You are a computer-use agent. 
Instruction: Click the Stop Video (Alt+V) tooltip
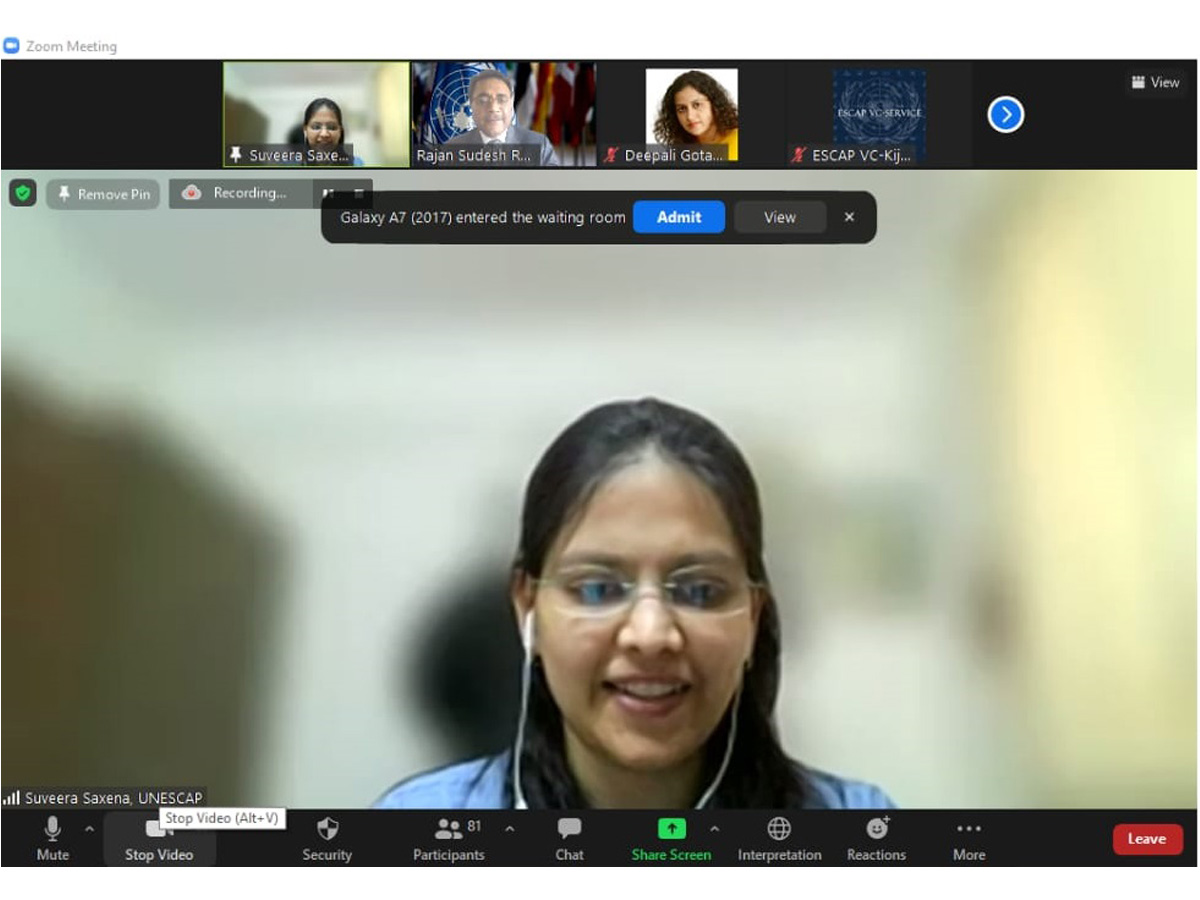point(222,818)
